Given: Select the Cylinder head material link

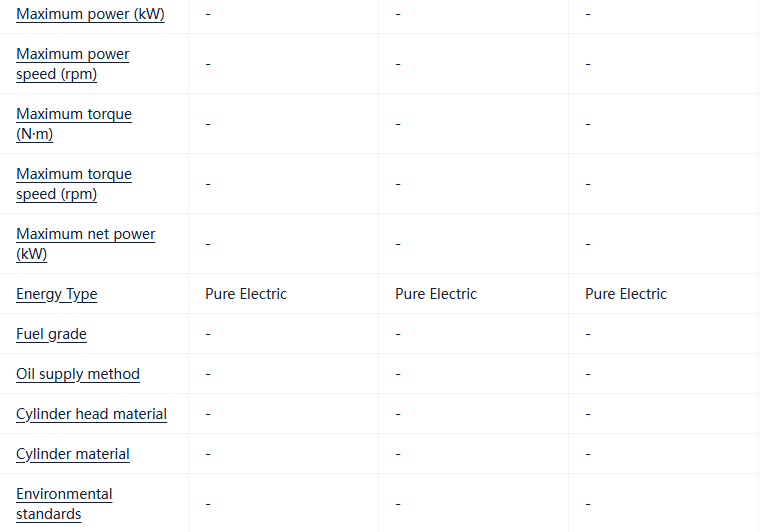Looking at the screenshot, I should point(91,414).
